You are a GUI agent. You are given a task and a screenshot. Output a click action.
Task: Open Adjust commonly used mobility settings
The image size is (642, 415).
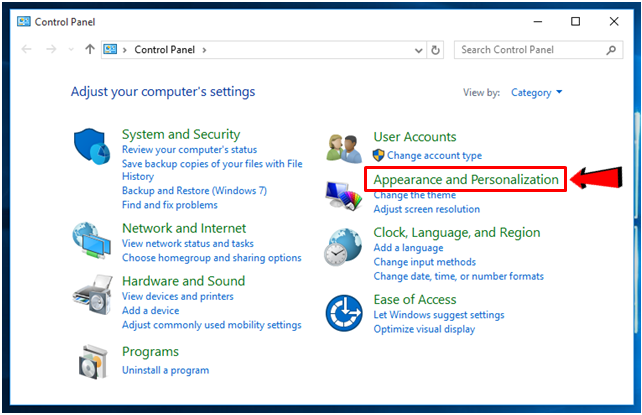pyautogui.click(x=212, y=325)
